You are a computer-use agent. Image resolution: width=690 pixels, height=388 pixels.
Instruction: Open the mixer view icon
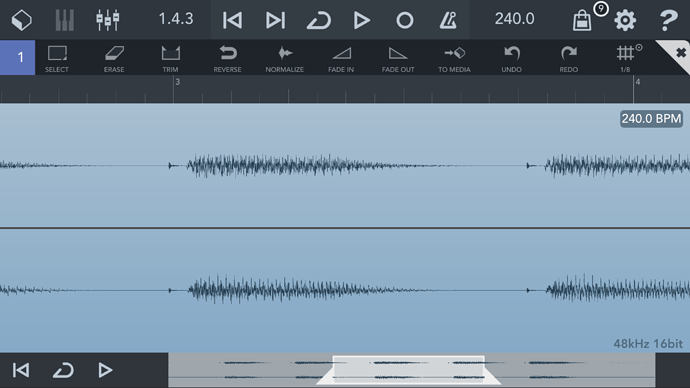[x=108, y=20]
